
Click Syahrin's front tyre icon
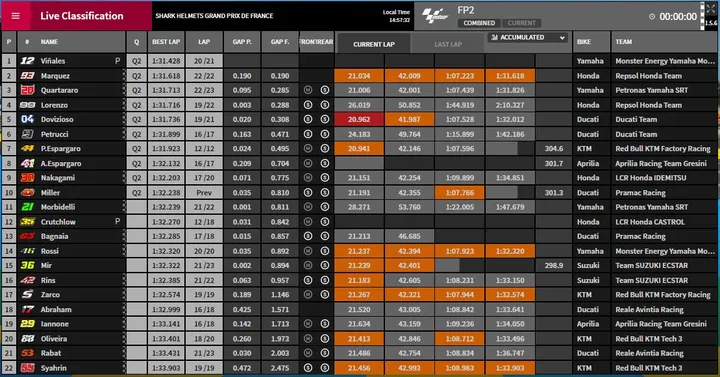click(308, 368)
